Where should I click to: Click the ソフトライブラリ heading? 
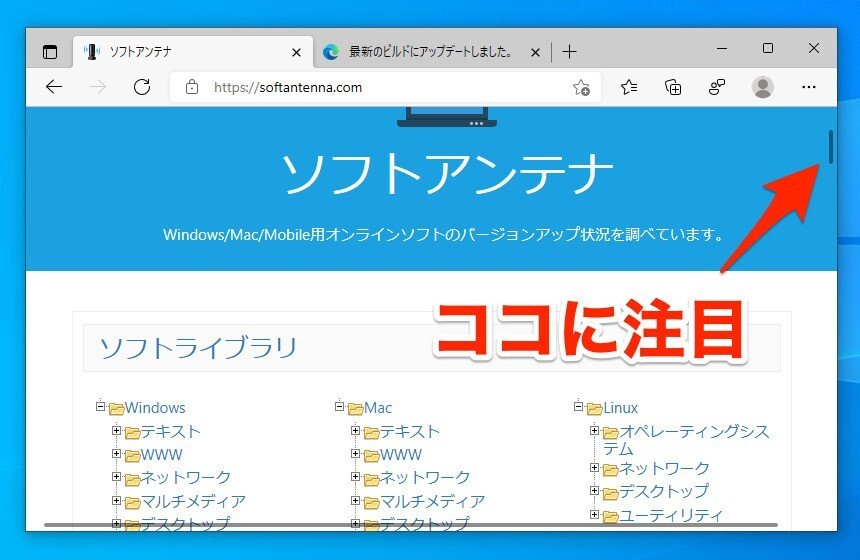(198, 348)
